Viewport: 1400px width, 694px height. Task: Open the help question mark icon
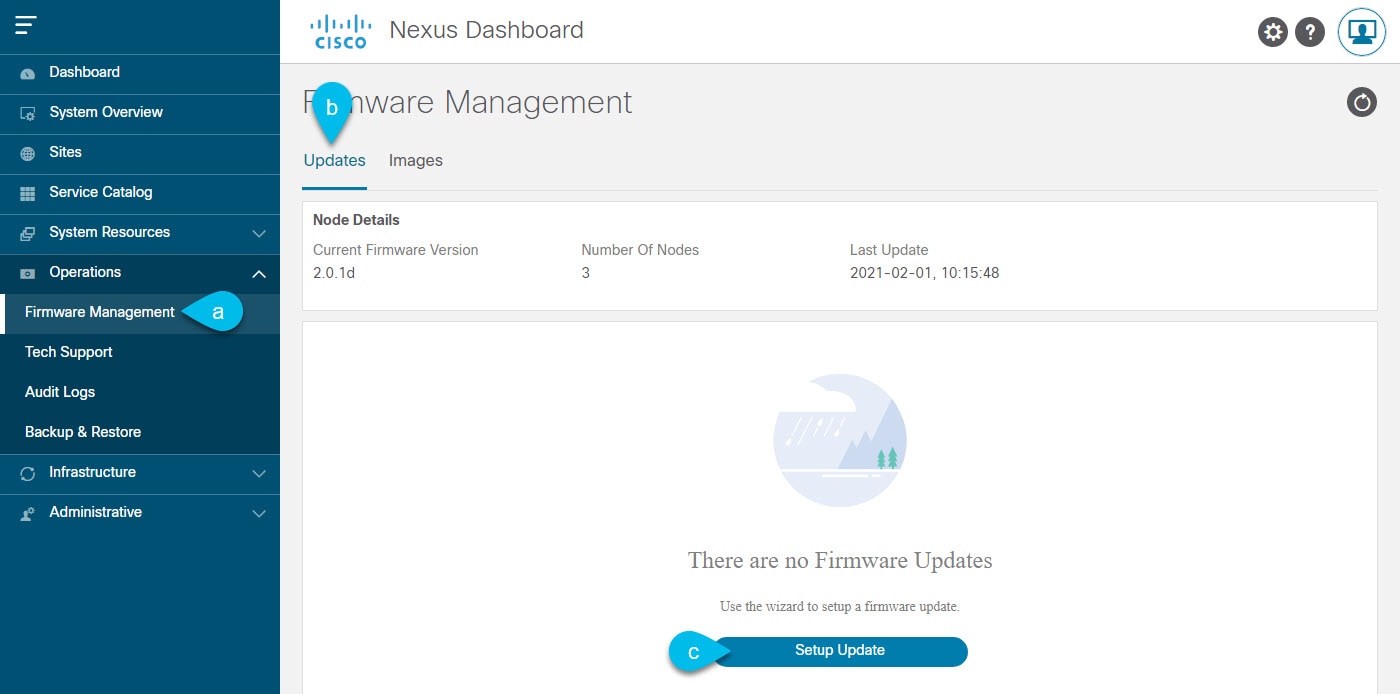pos(1310,31)
